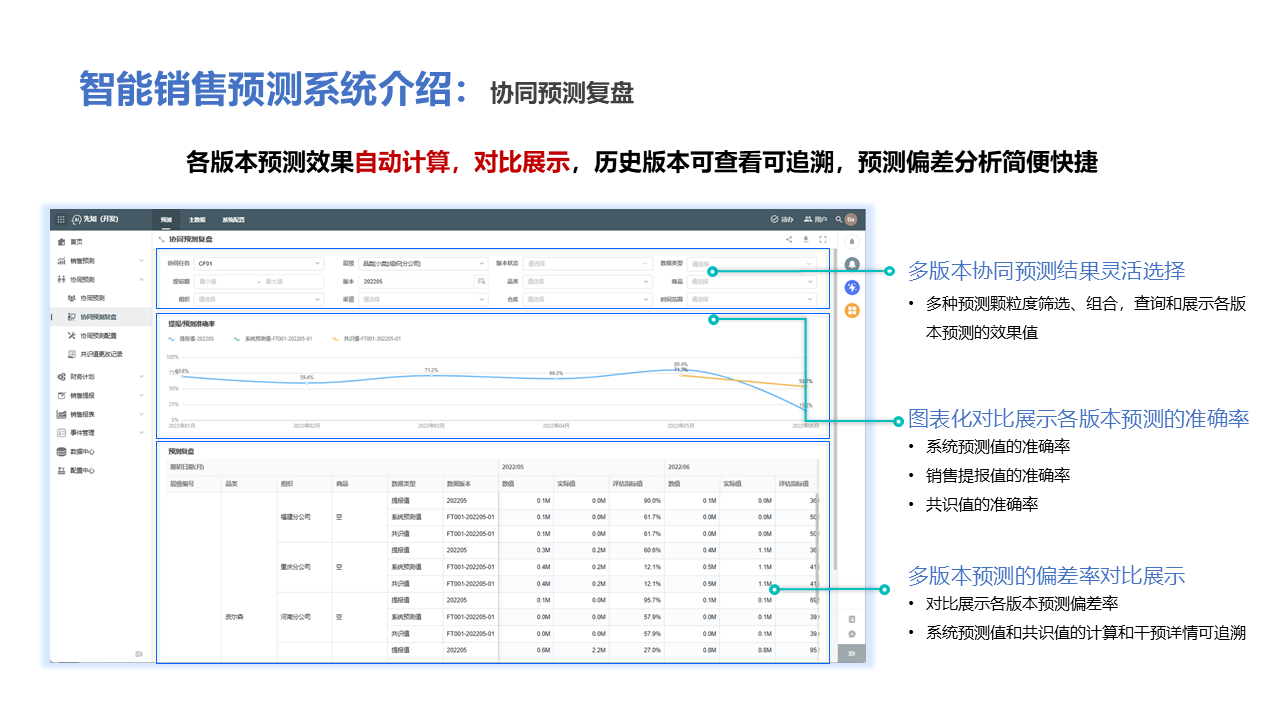Enter fullscreen with the expand icon
This screenshot has height=720, width=1280.
pyautogui.click(x=823, y=240)
